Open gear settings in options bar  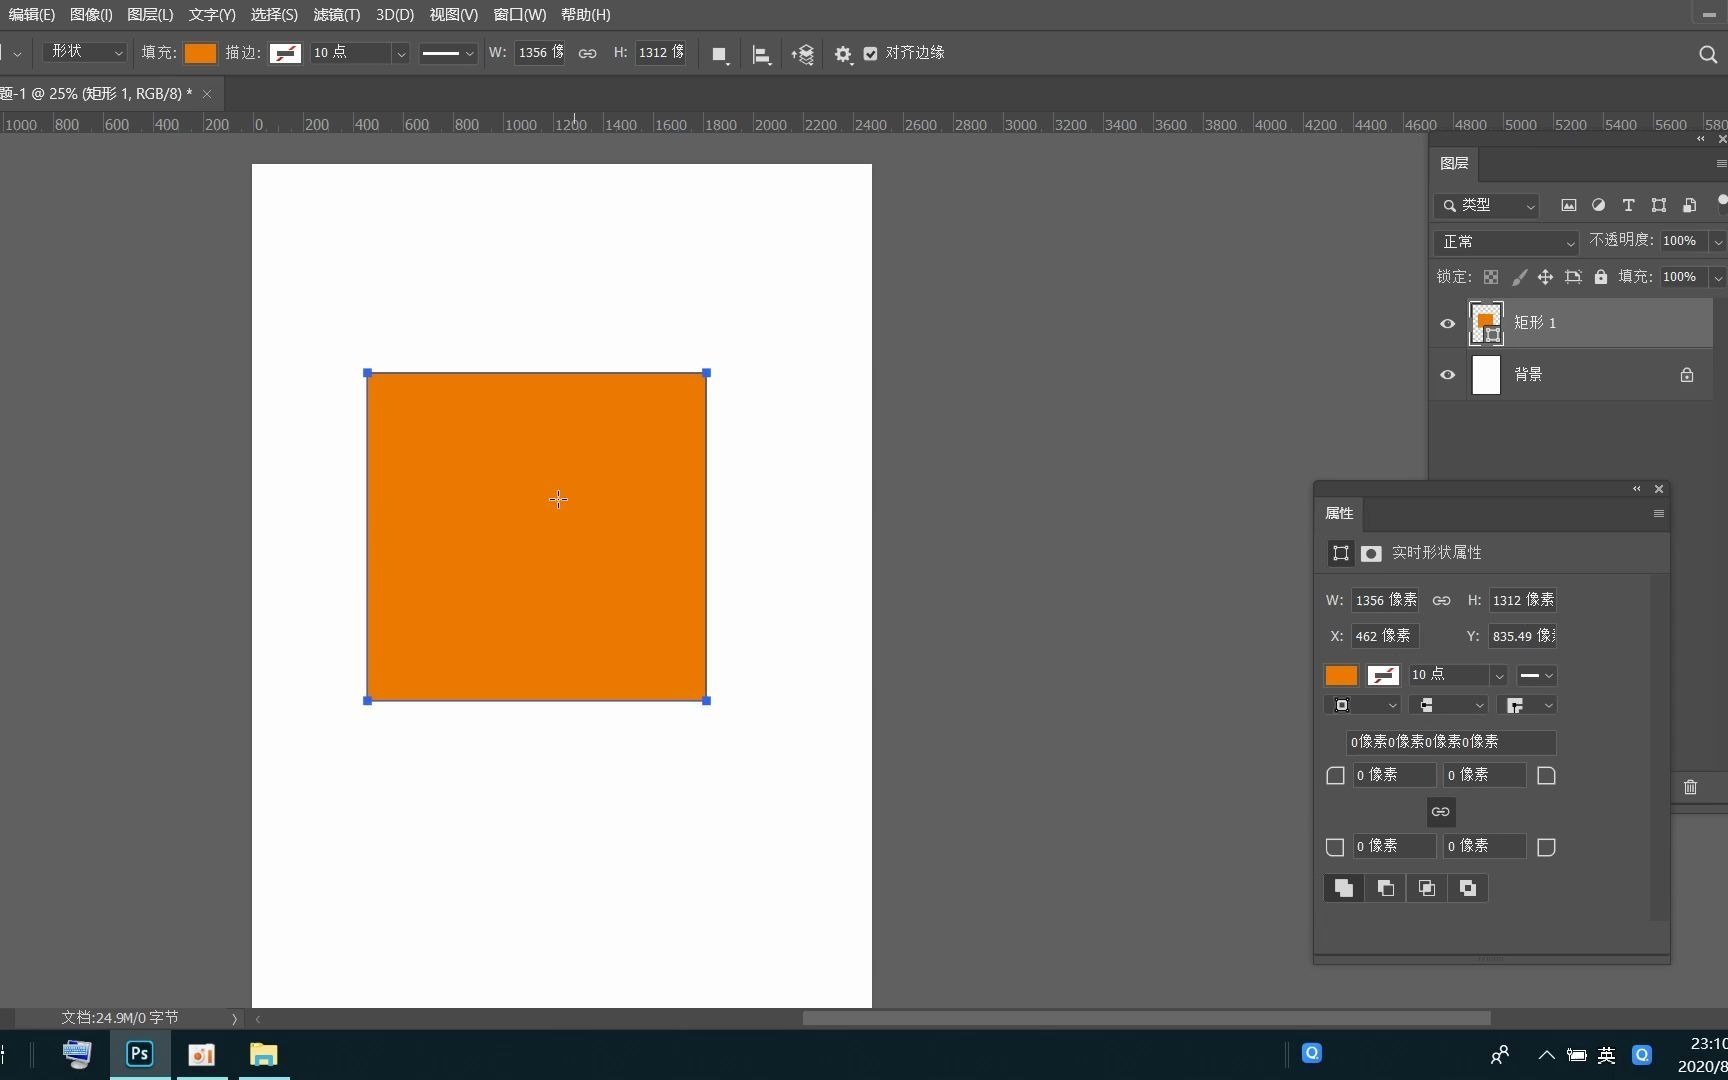click(843, 54)
